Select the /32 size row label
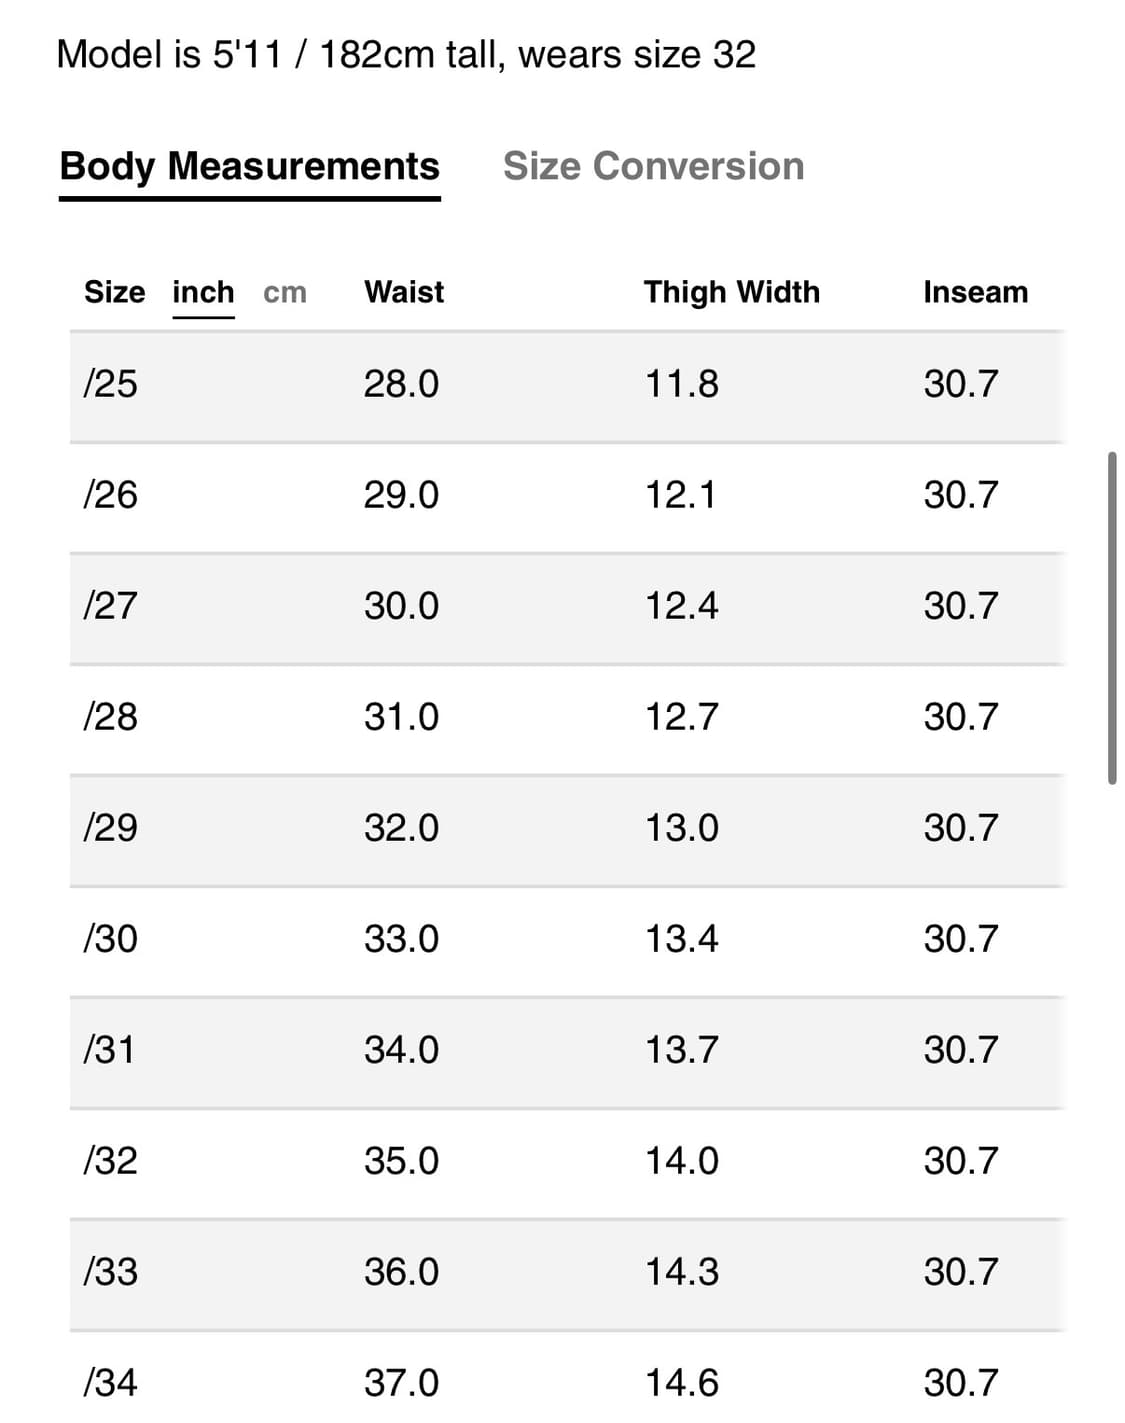Image resolution: width=1125 pixels, height=1423 pixels. (110, 1161)
